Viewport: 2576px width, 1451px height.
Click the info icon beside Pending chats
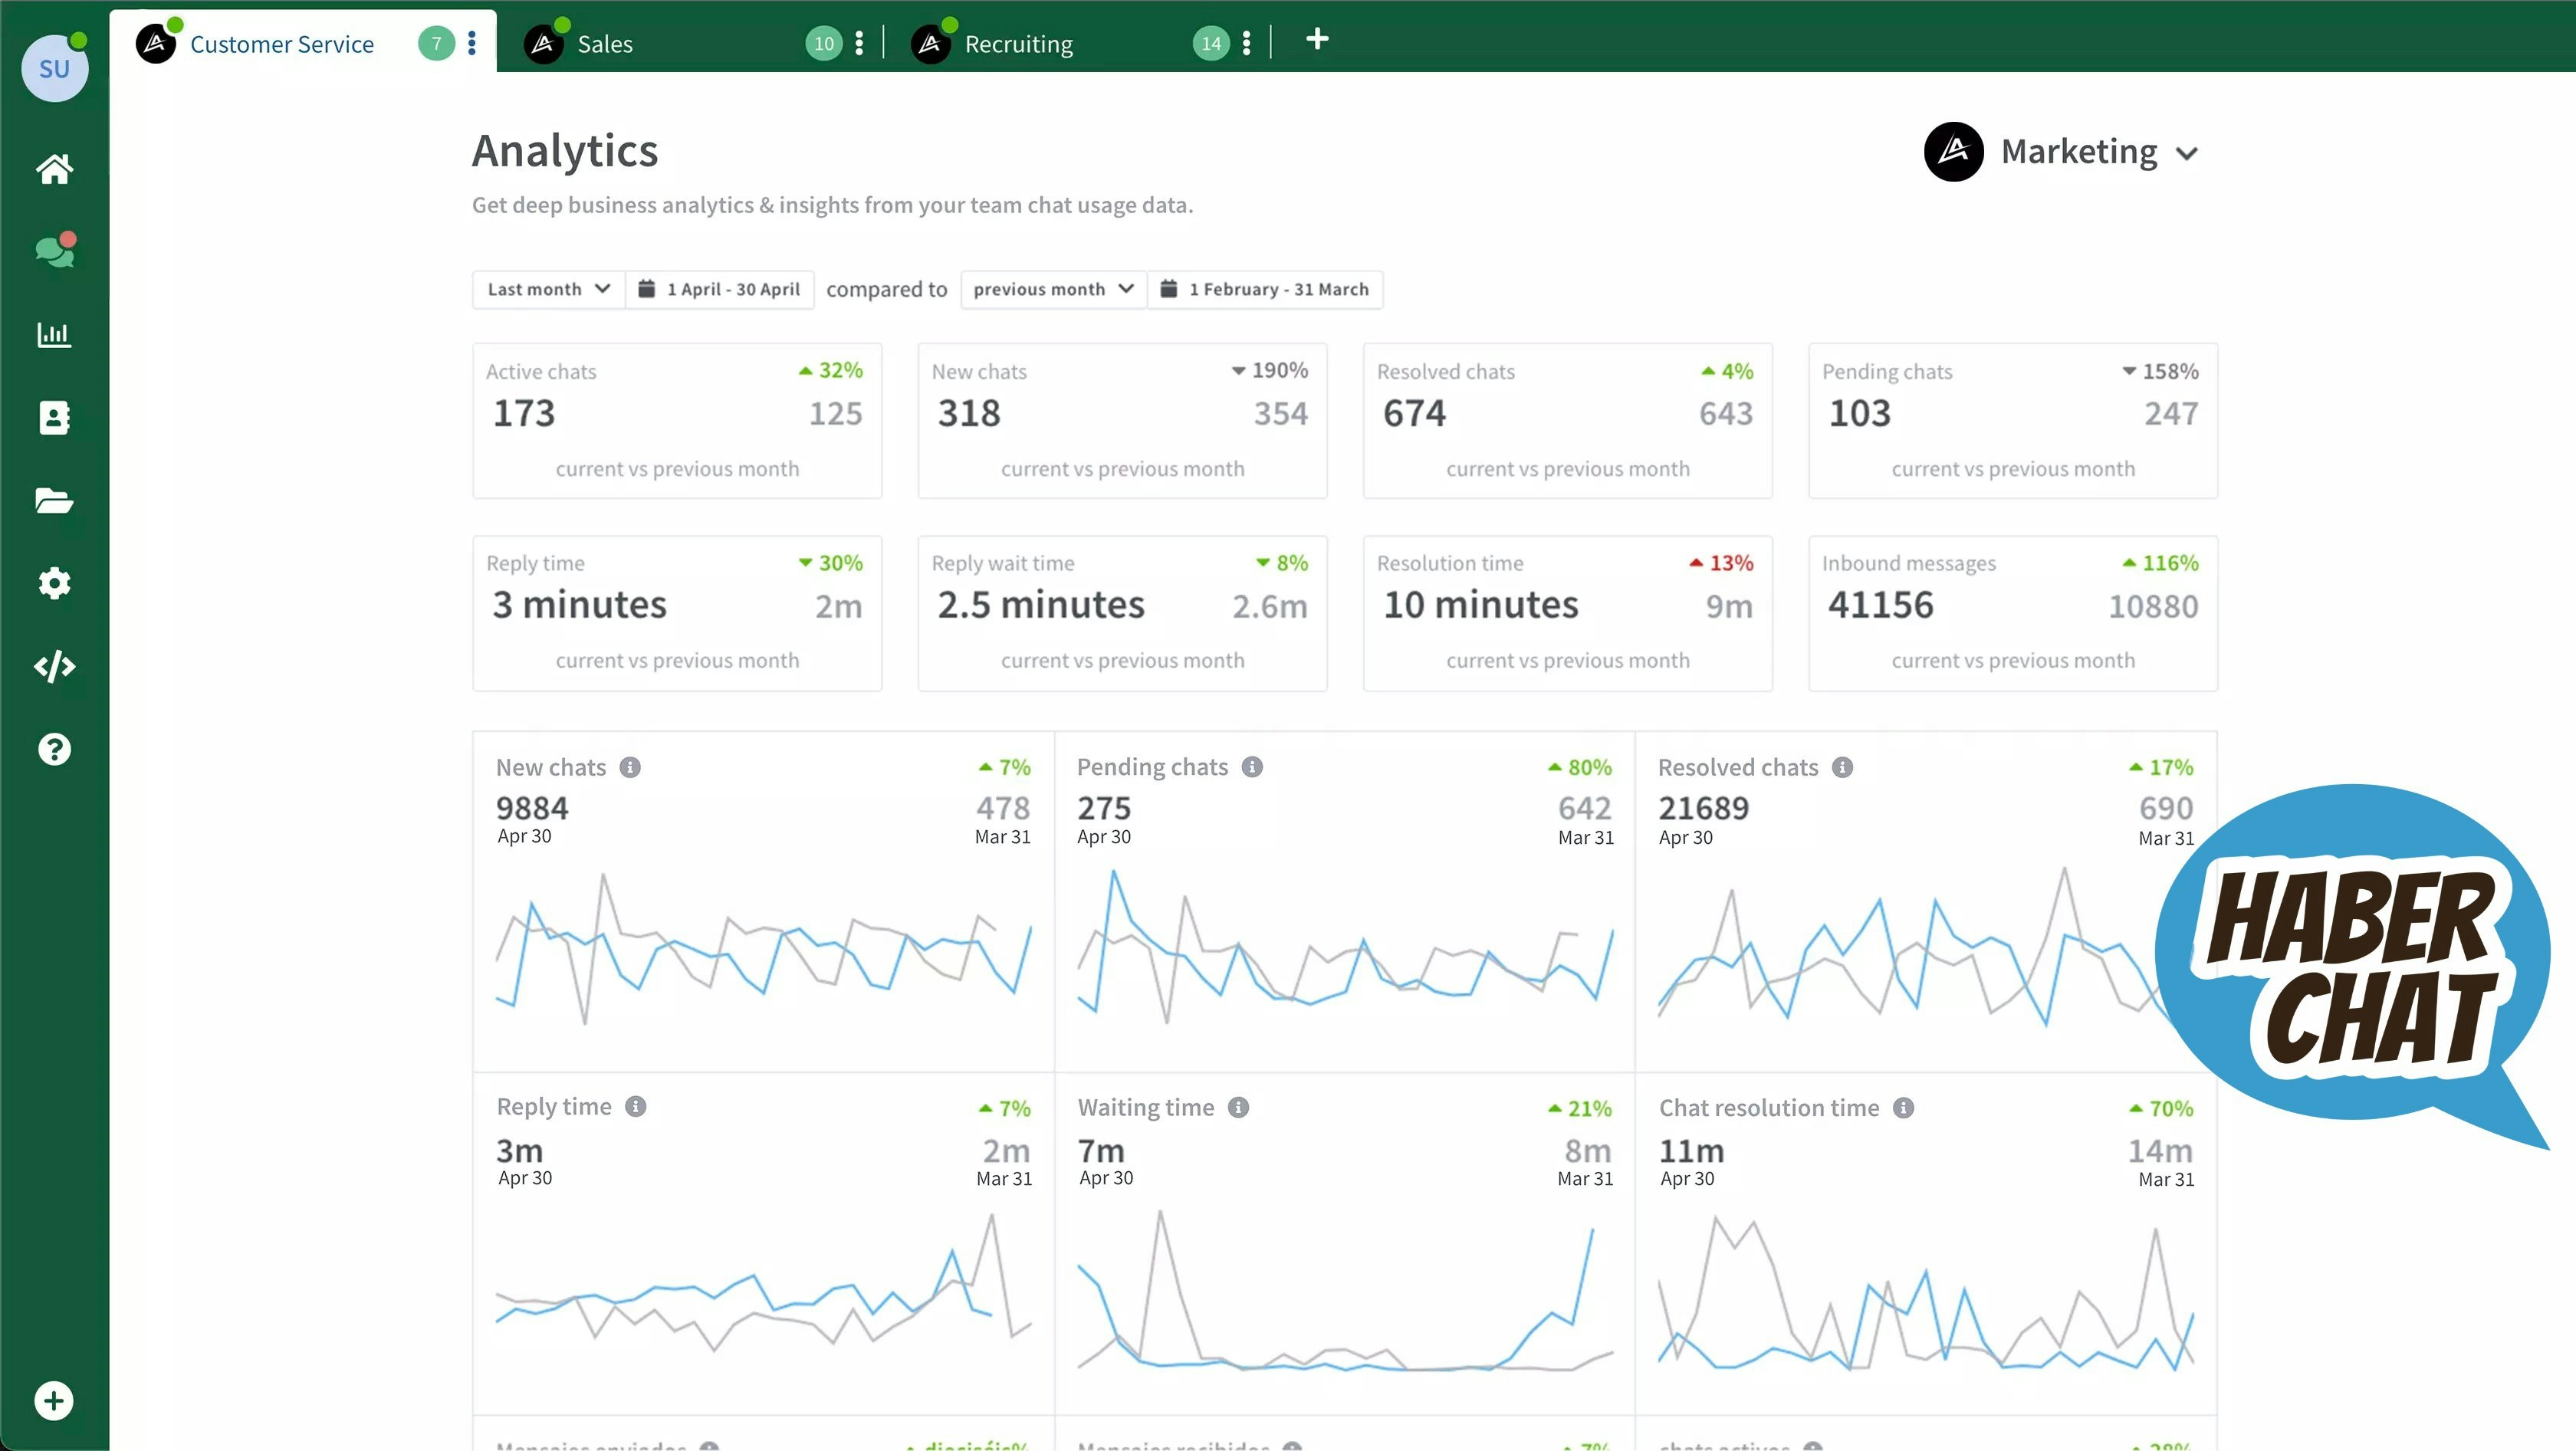click(1252, 767)
